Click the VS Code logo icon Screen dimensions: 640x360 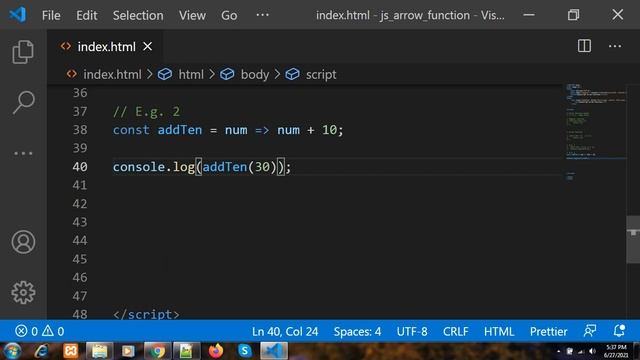coord(18,15)
